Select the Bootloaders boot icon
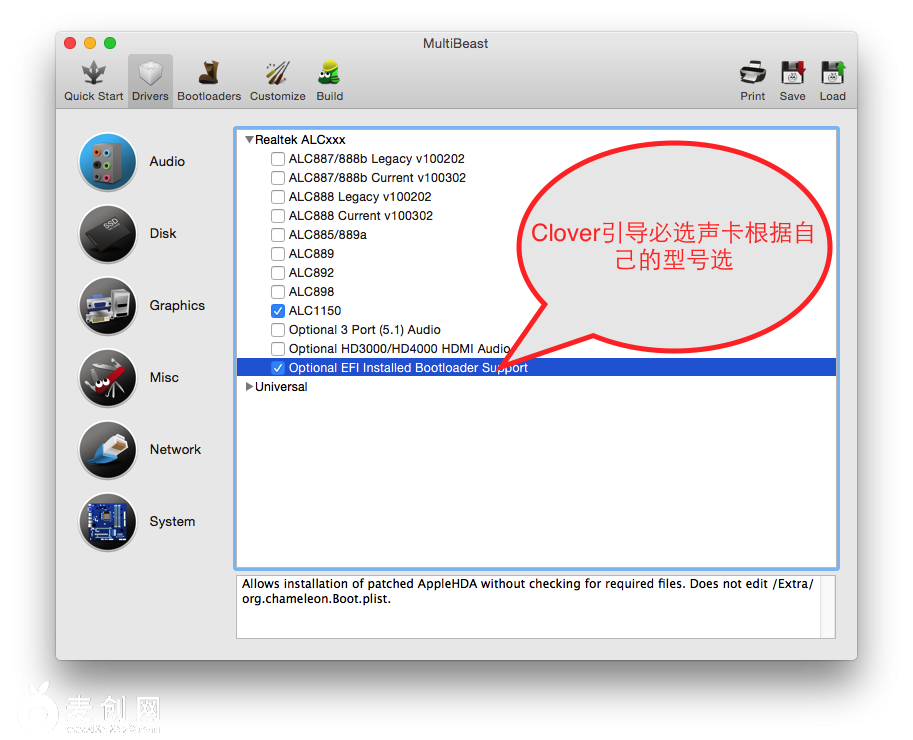Image resolution: width=913 pixels, height=740 pixels. 209,73
